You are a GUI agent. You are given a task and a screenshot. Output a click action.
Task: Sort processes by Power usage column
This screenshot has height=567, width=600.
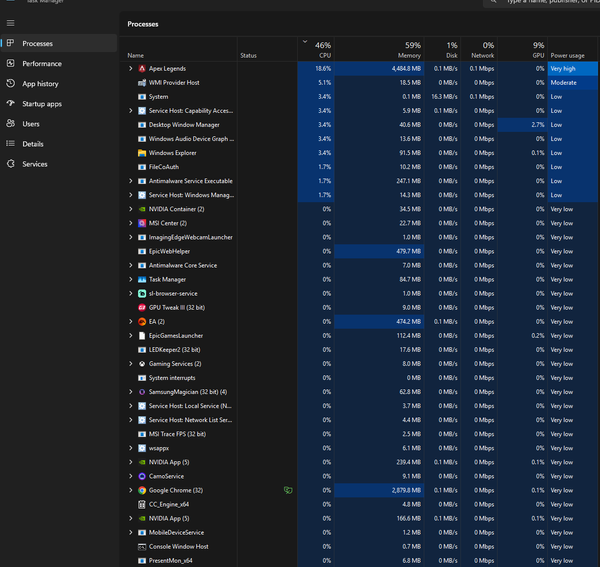click(x=568, y=55)
